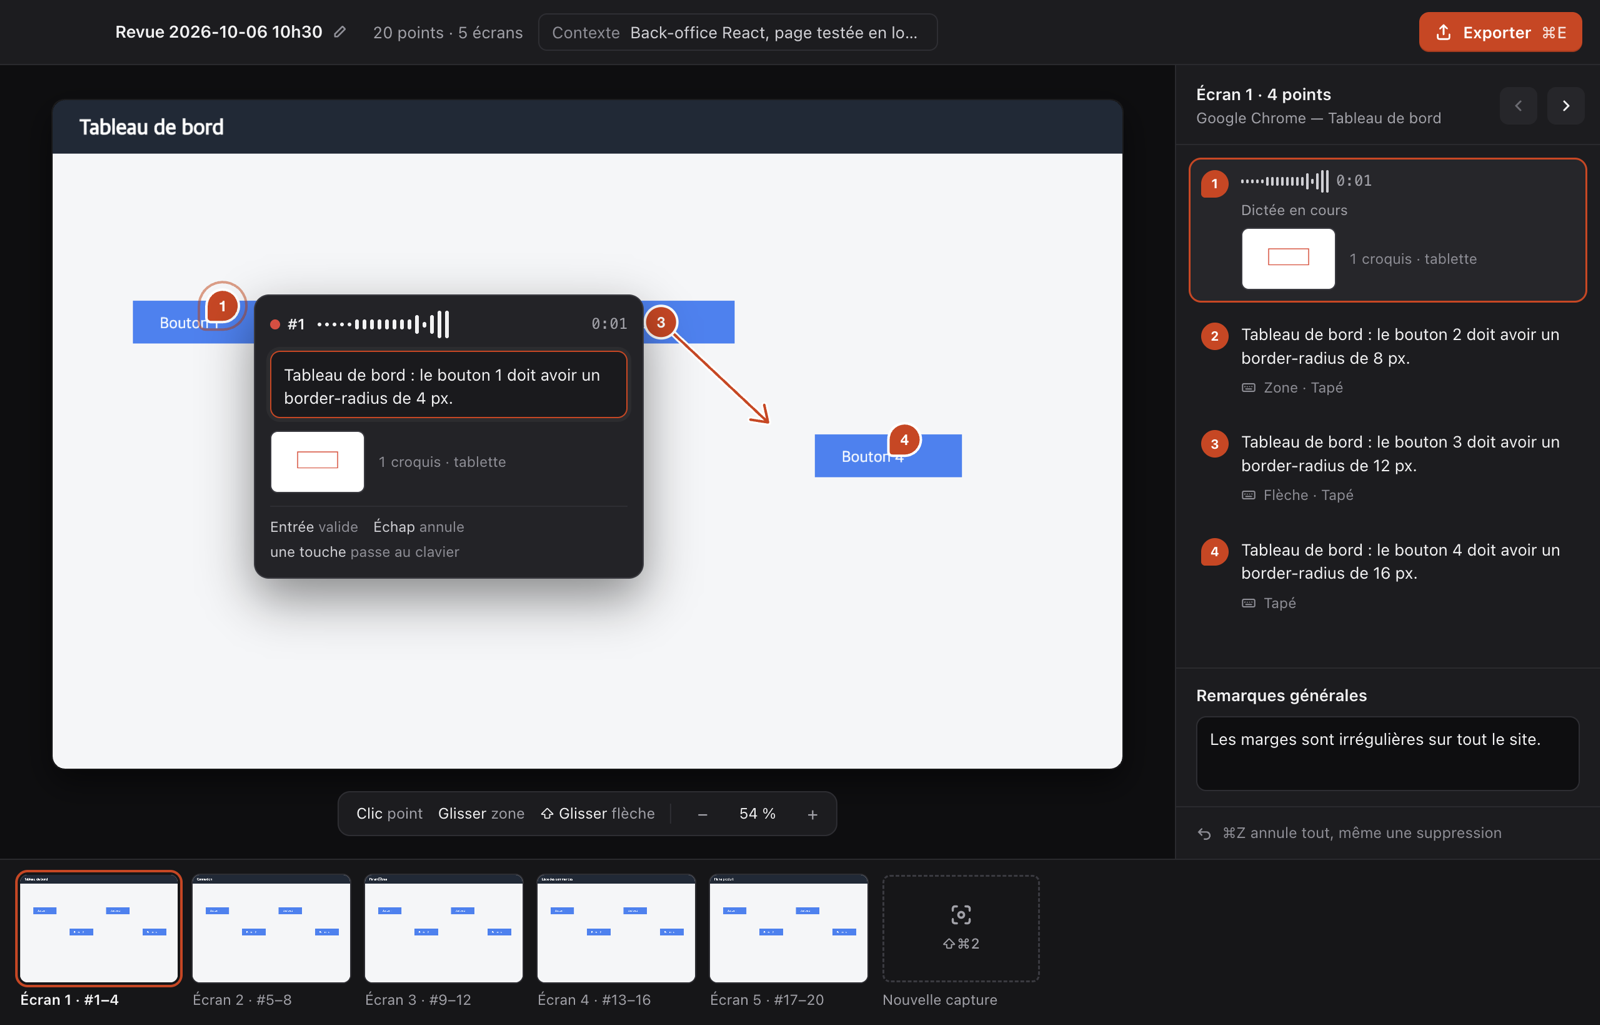Click the keyboard icon beside Zone · Tapé
This screenshot has height=1025, width=1600.
point(1249,388)
